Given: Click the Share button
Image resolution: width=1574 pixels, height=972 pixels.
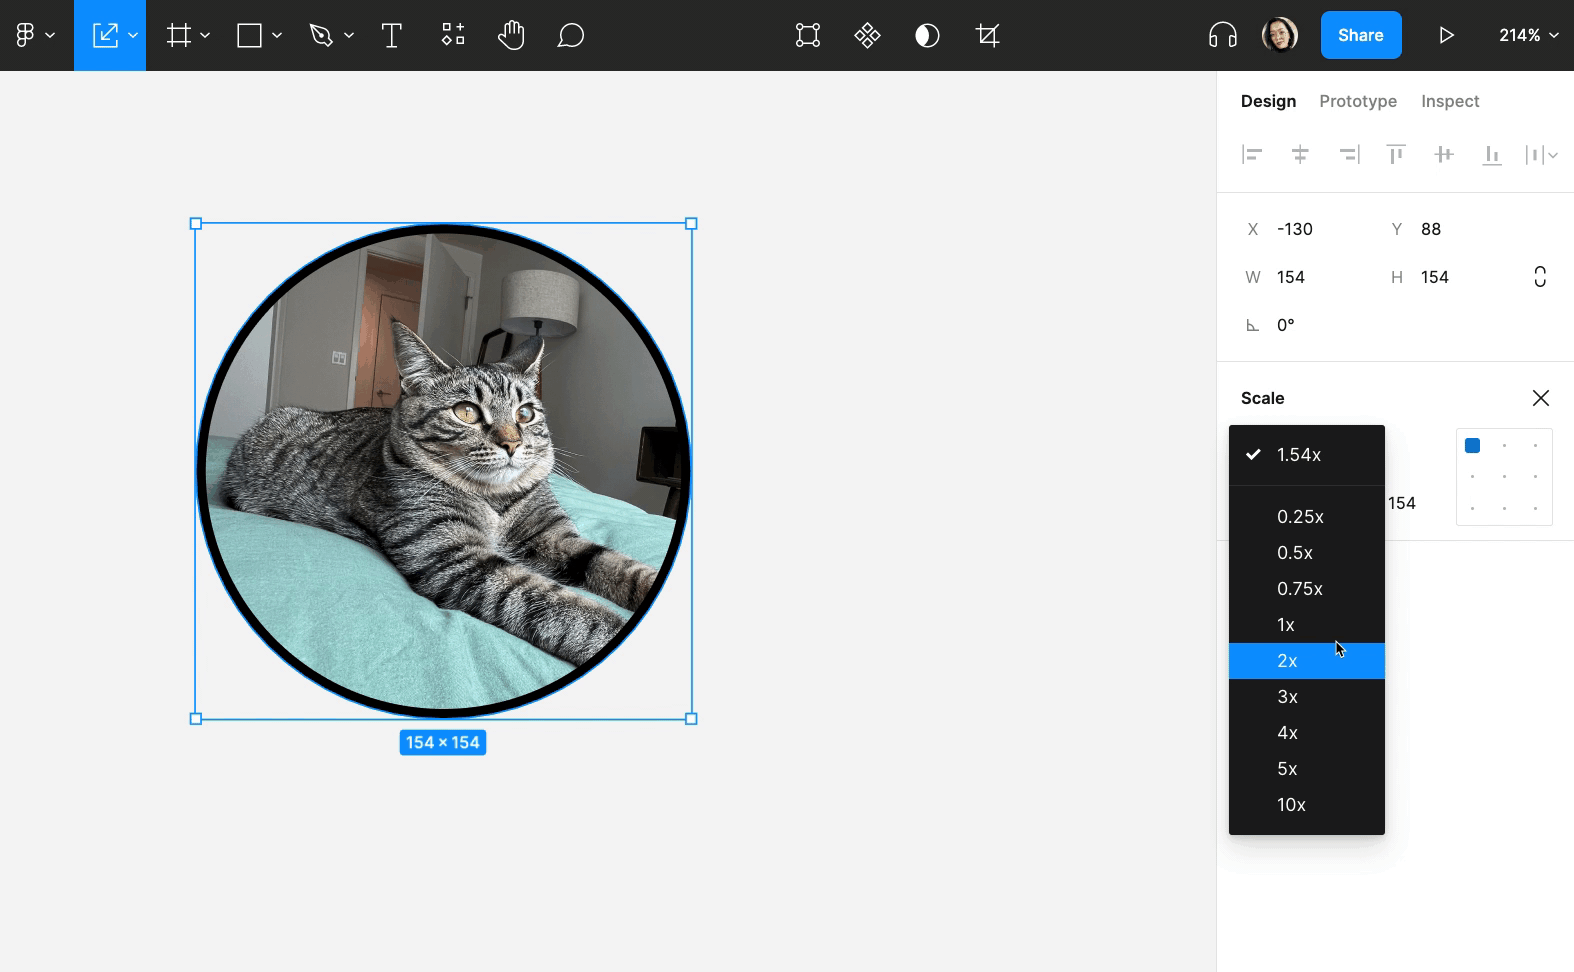Looking at the screenshot, I should [1360, 35].
